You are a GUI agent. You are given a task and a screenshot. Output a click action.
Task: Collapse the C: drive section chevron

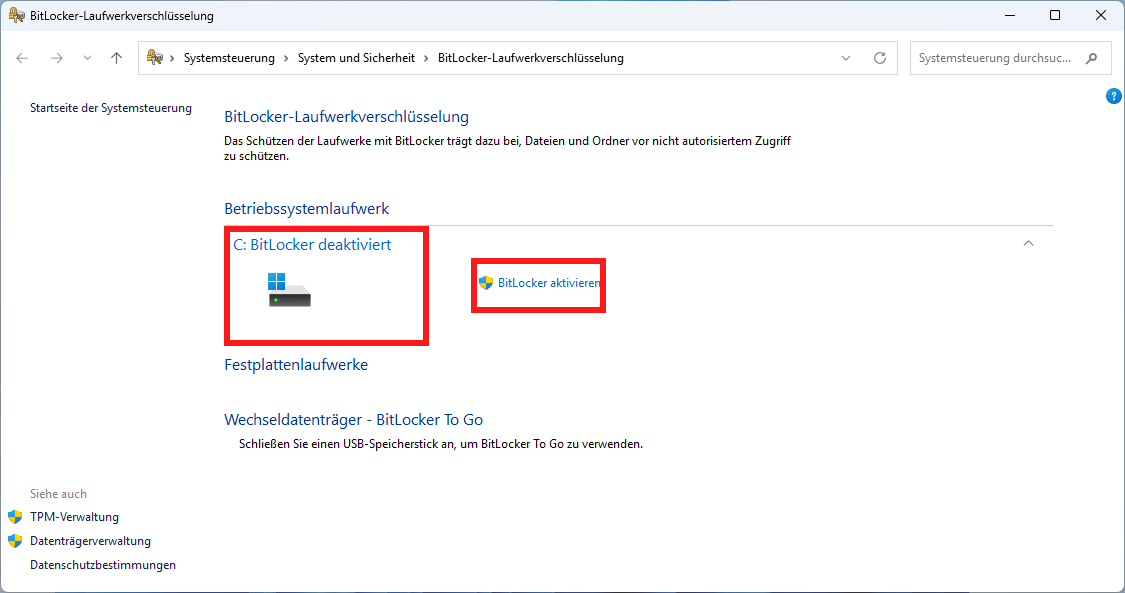coord(1028,244)
